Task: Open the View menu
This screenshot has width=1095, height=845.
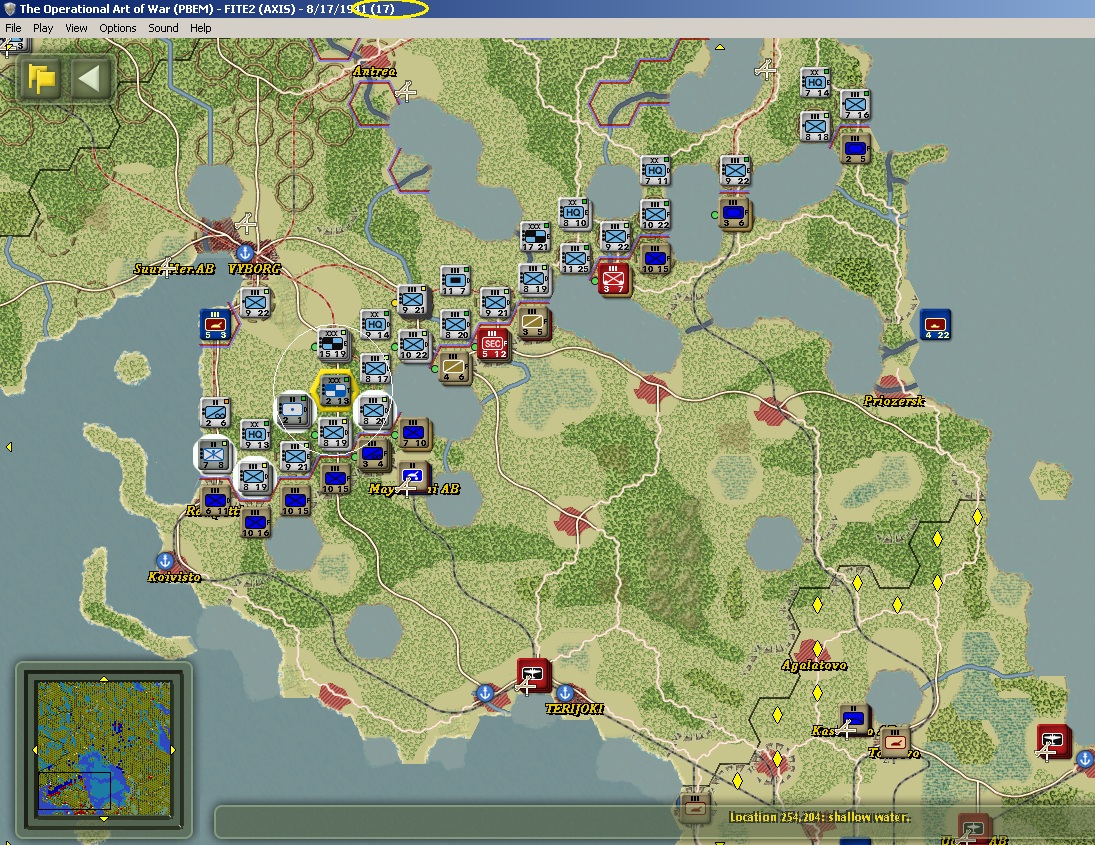Action: 76,28
